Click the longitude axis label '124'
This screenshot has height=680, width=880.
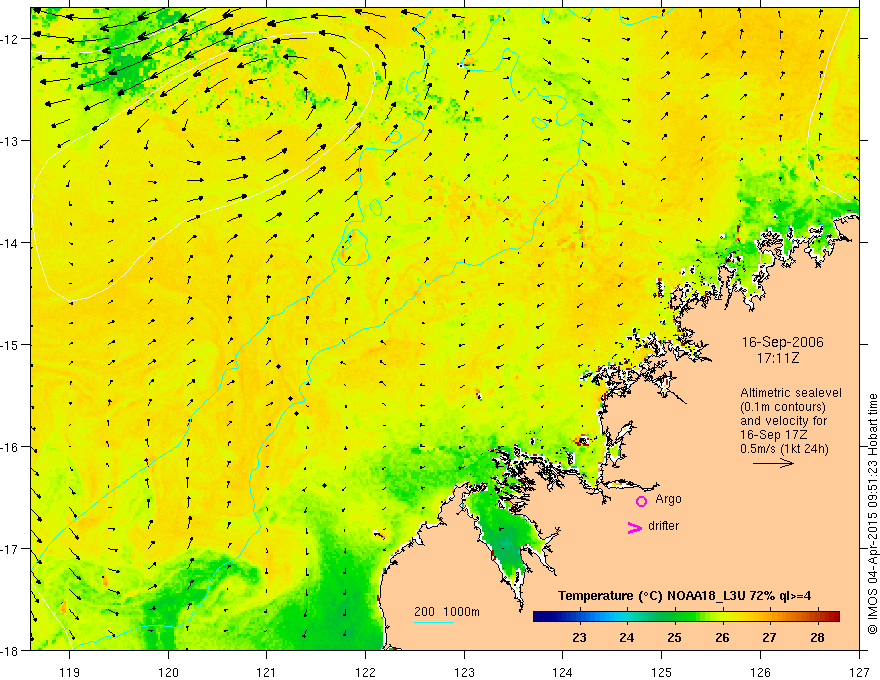pos(563,672)
